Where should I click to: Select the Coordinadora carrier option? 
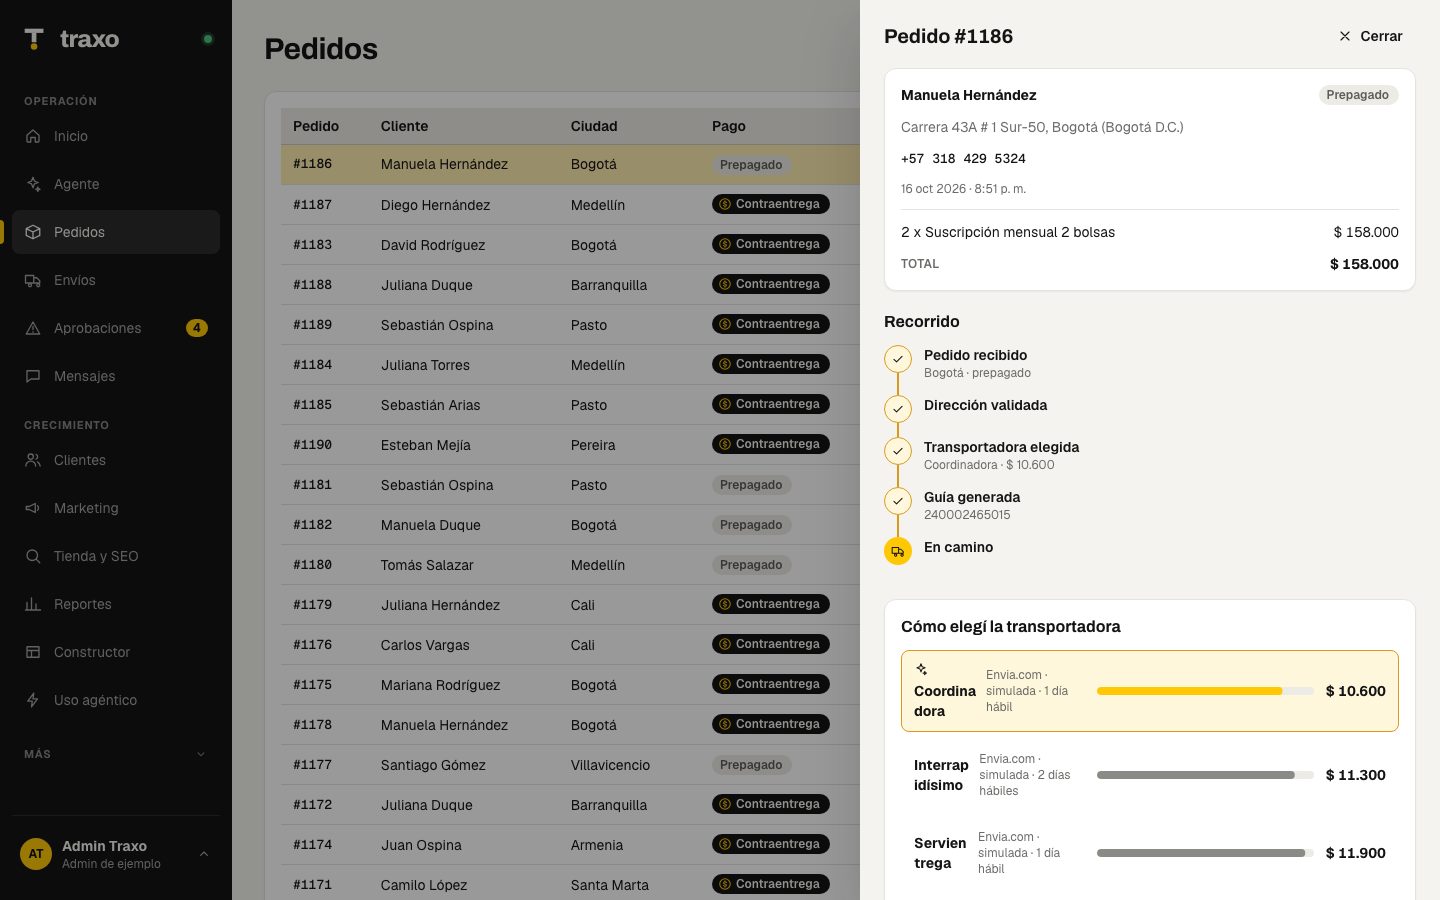1150,691
